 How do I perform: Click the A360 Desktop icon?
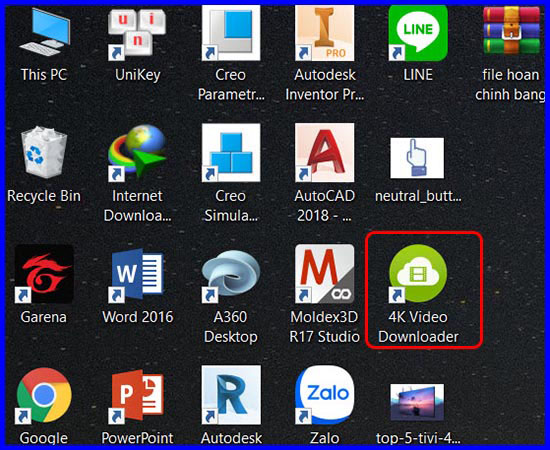231,276
